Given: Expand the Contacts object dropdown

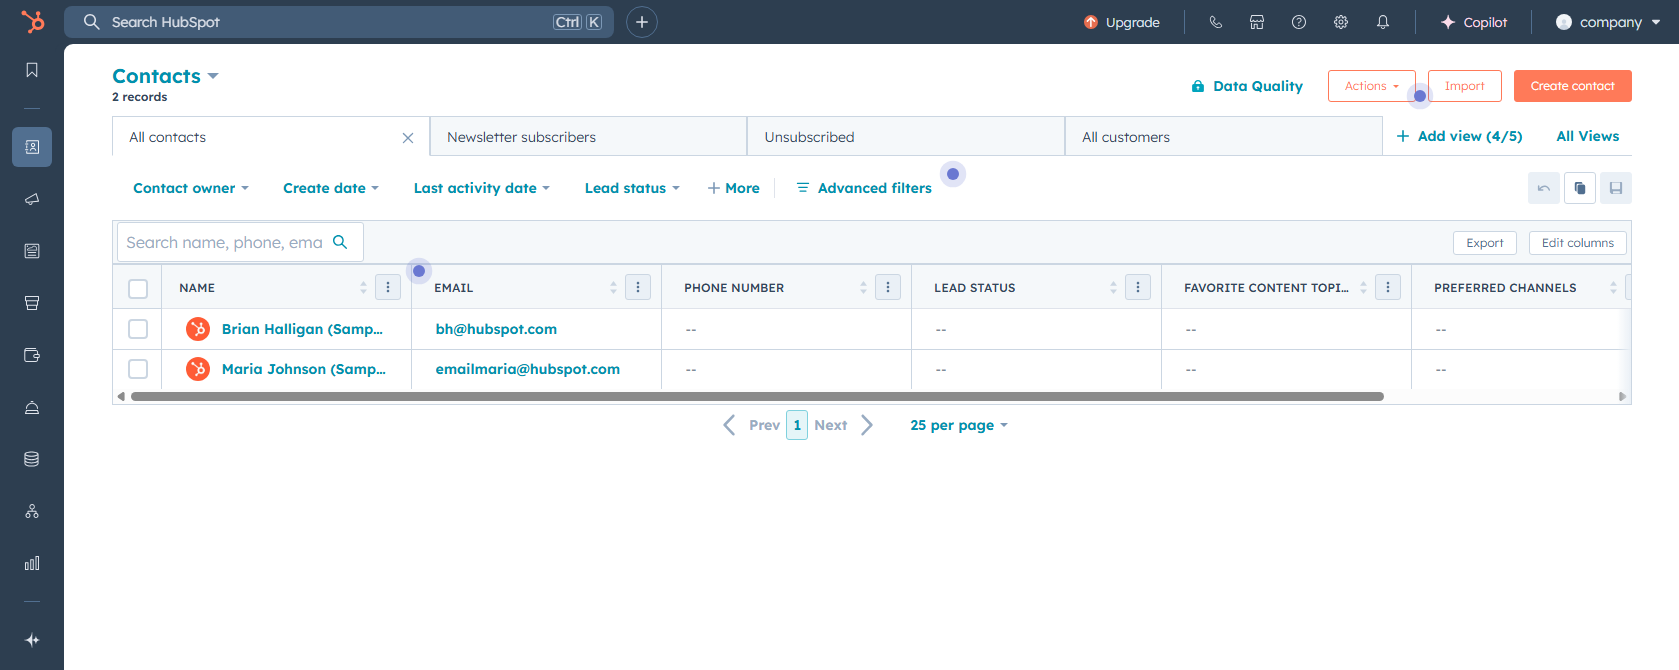Looking at the screenshot, I should tap(165, 76).
